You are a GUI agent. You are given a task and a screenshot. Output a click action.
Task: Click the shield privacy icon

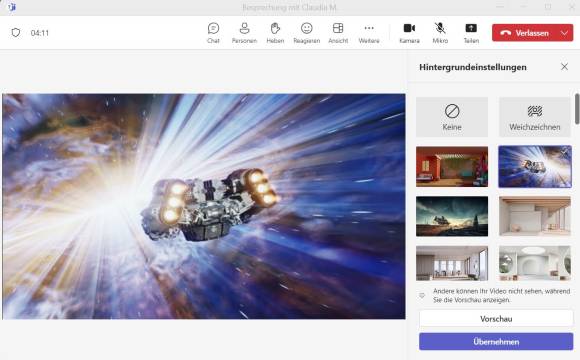(x=16, y=33)
